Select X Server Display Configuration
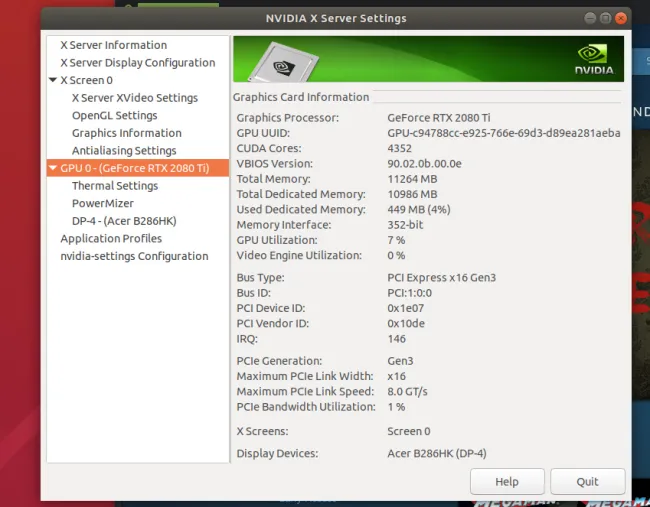The width and height of the screenshot is (650, 507). coord(137,62)
